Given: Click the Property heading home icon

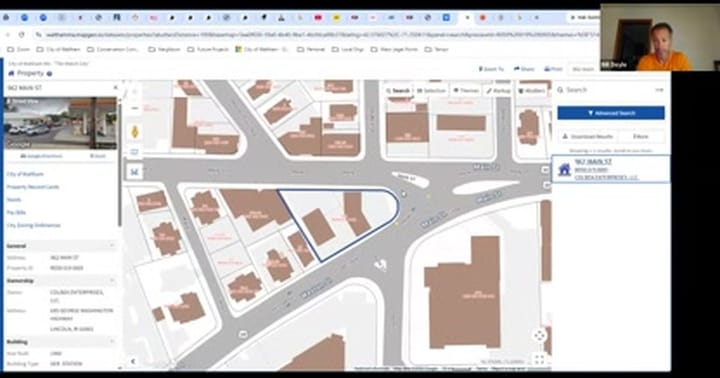Looking at the screenshot, I should 11,73.
